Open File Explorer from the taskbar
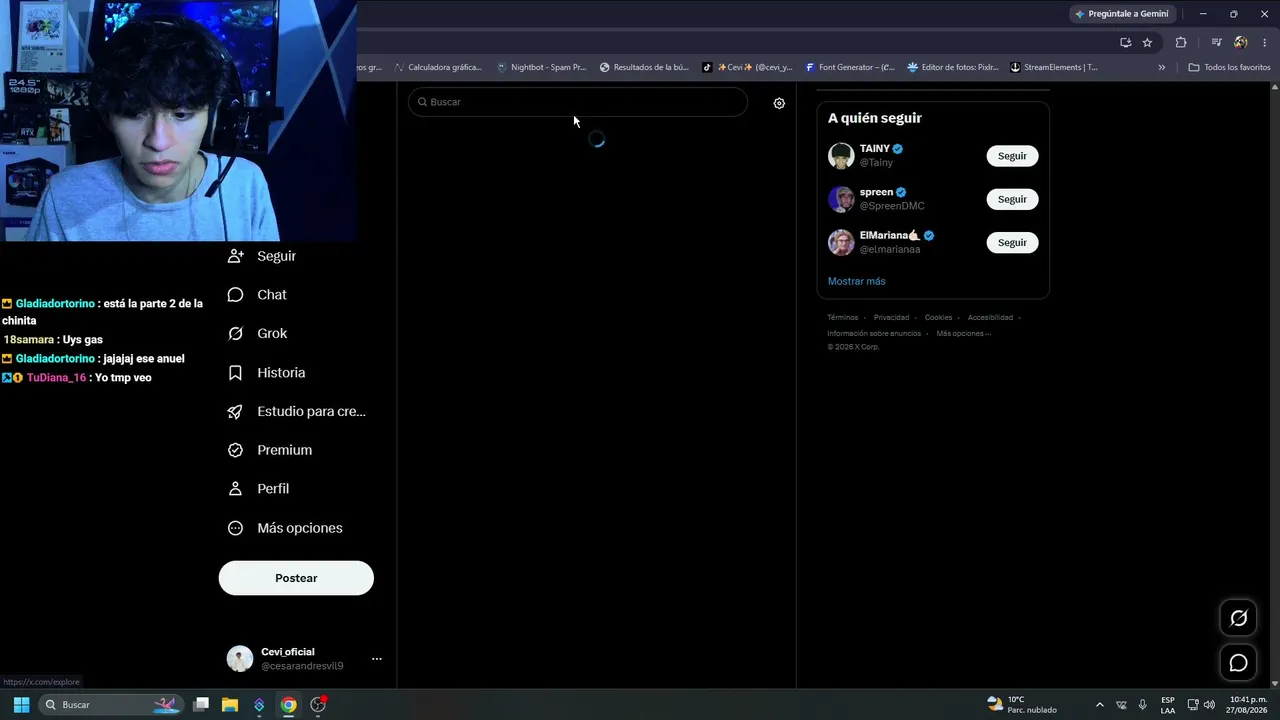Viewport: 1280px width, 720px height. [x=230, y=705]
